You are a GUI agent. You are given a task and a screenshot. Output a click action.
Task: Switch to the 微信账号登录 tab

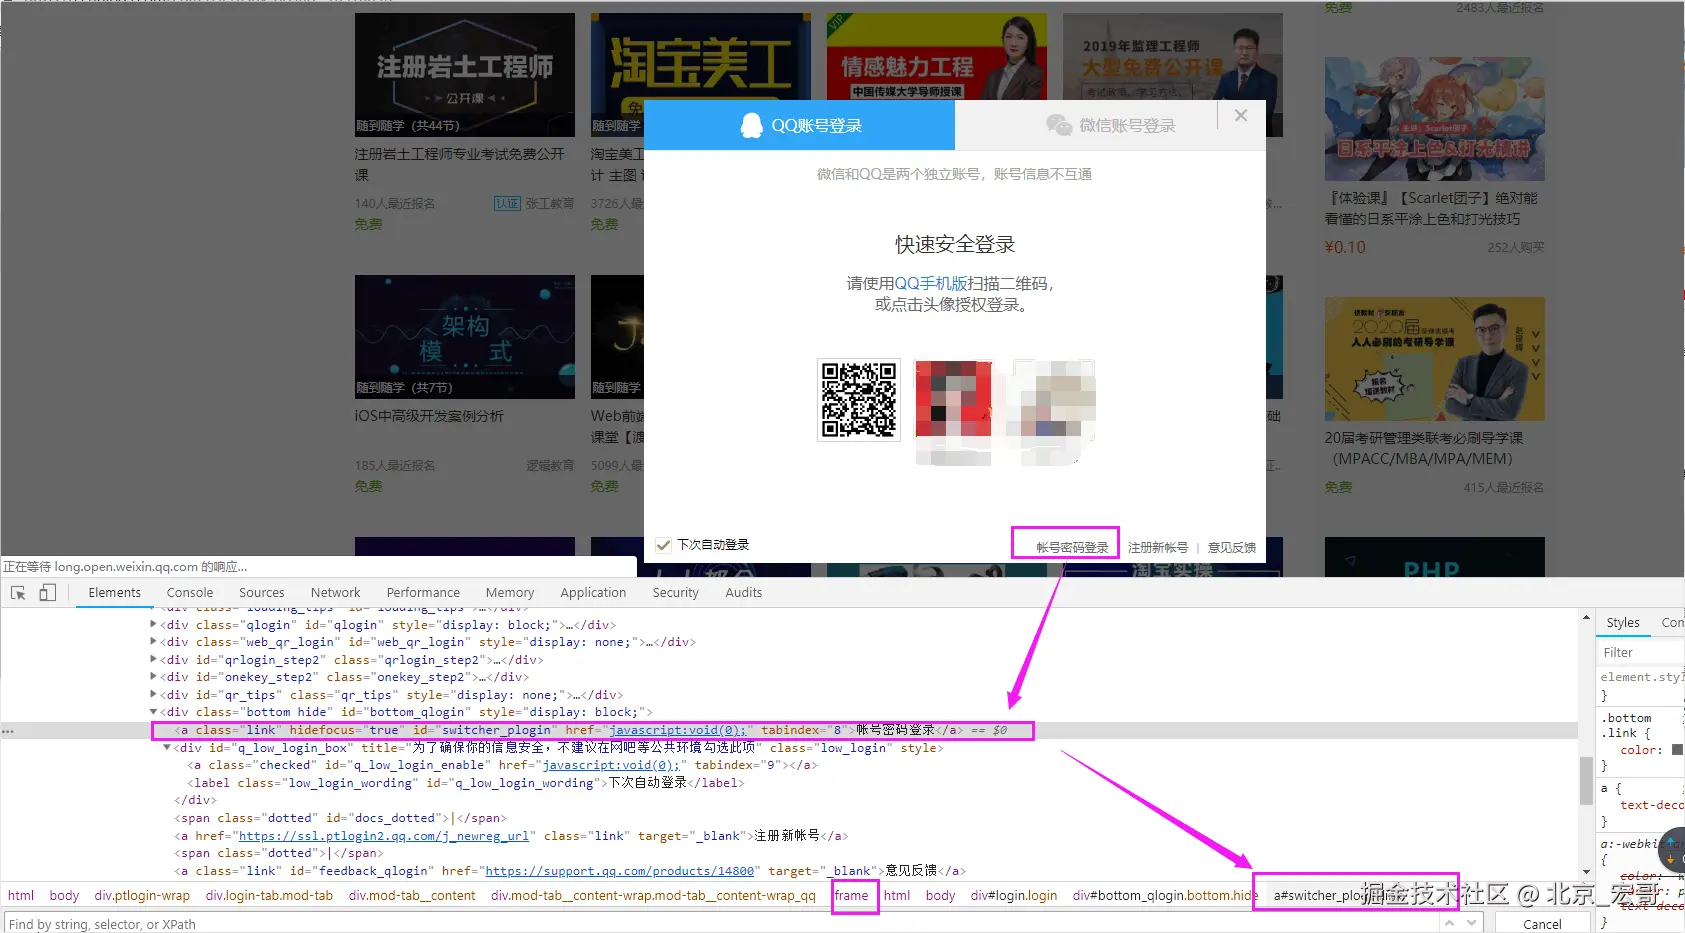[x=1110, y=125]
